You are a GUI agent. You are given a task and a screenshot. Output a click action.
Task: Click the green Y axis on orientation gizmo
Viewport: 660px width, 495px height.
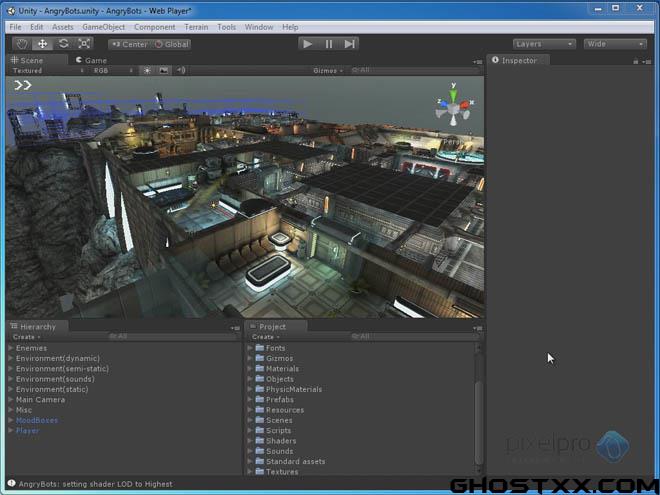coord(453,93)
